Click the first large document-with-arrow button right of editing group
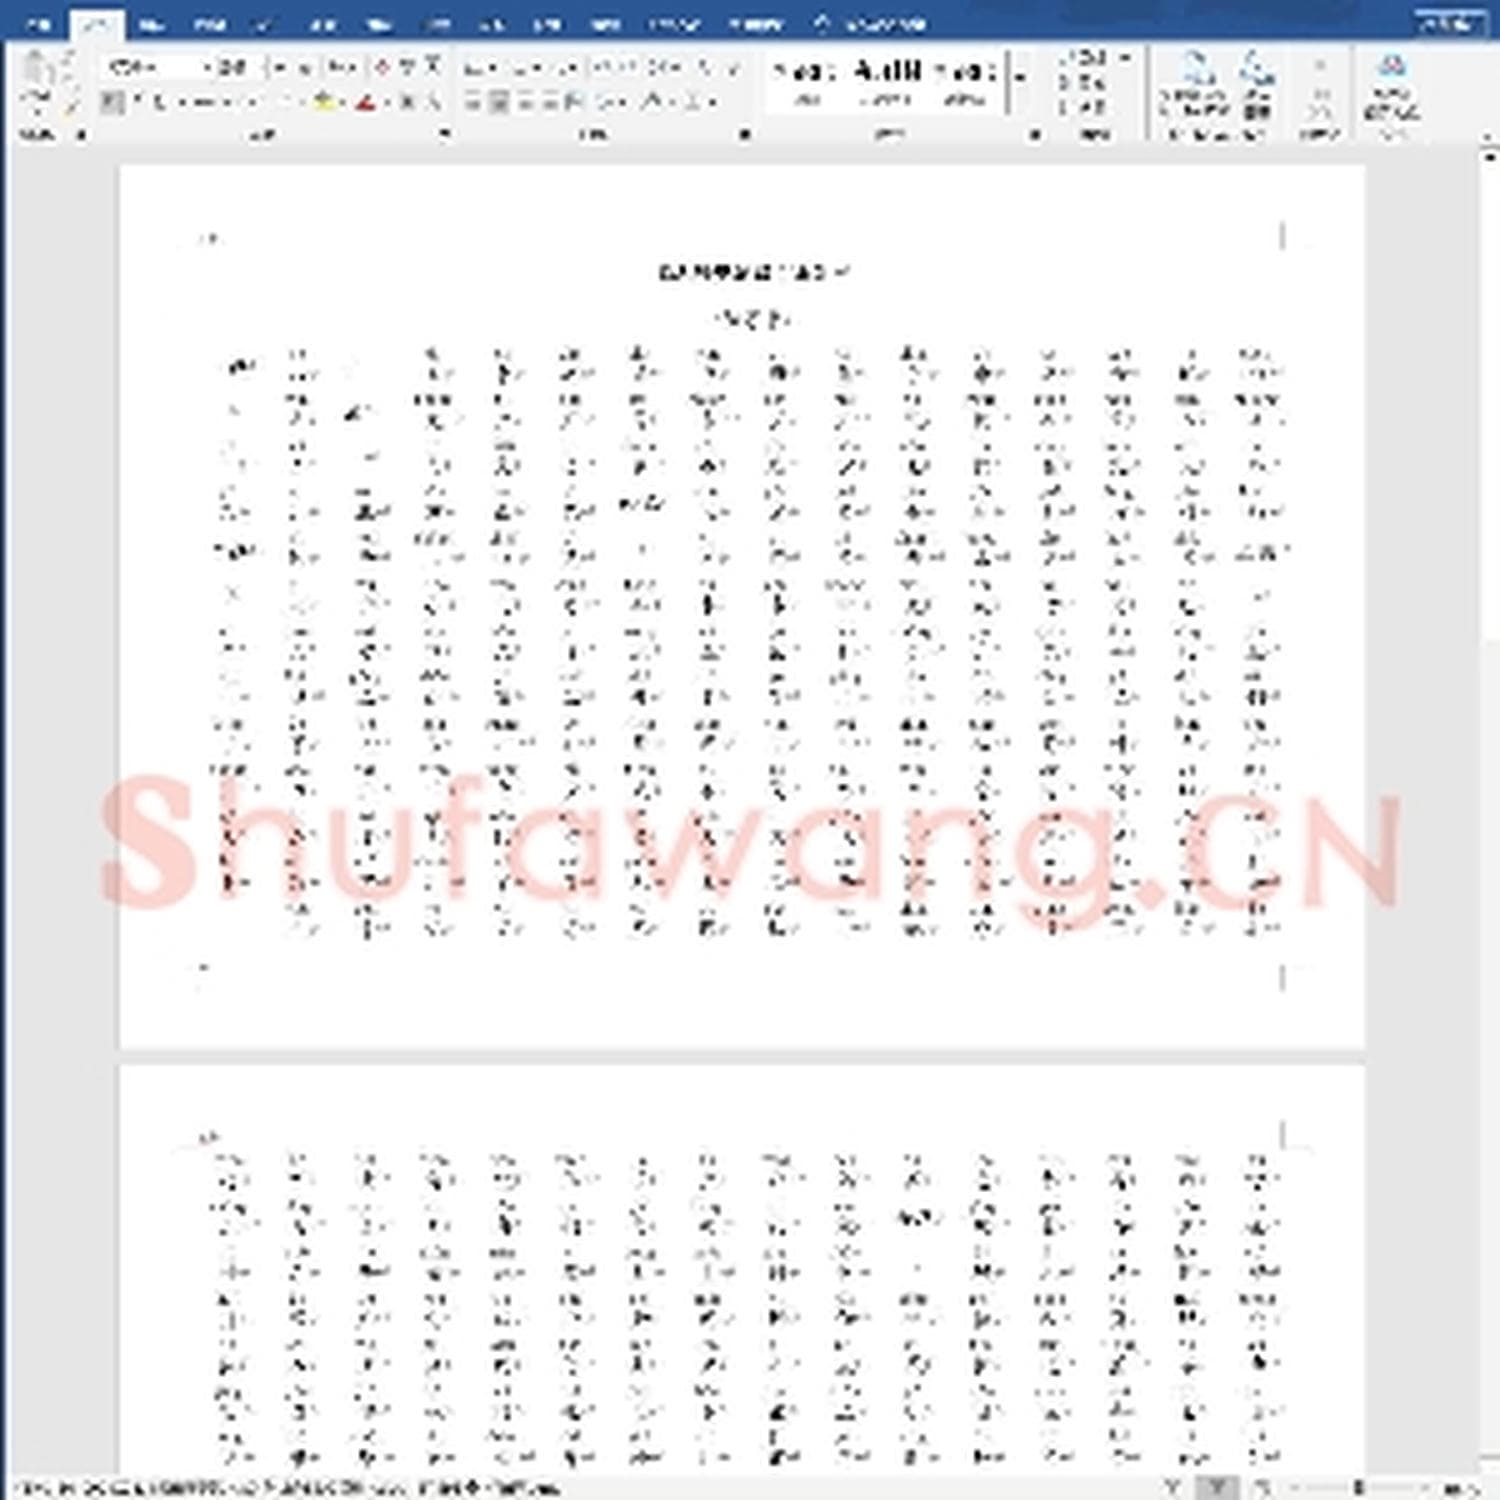 (1193, 85)
